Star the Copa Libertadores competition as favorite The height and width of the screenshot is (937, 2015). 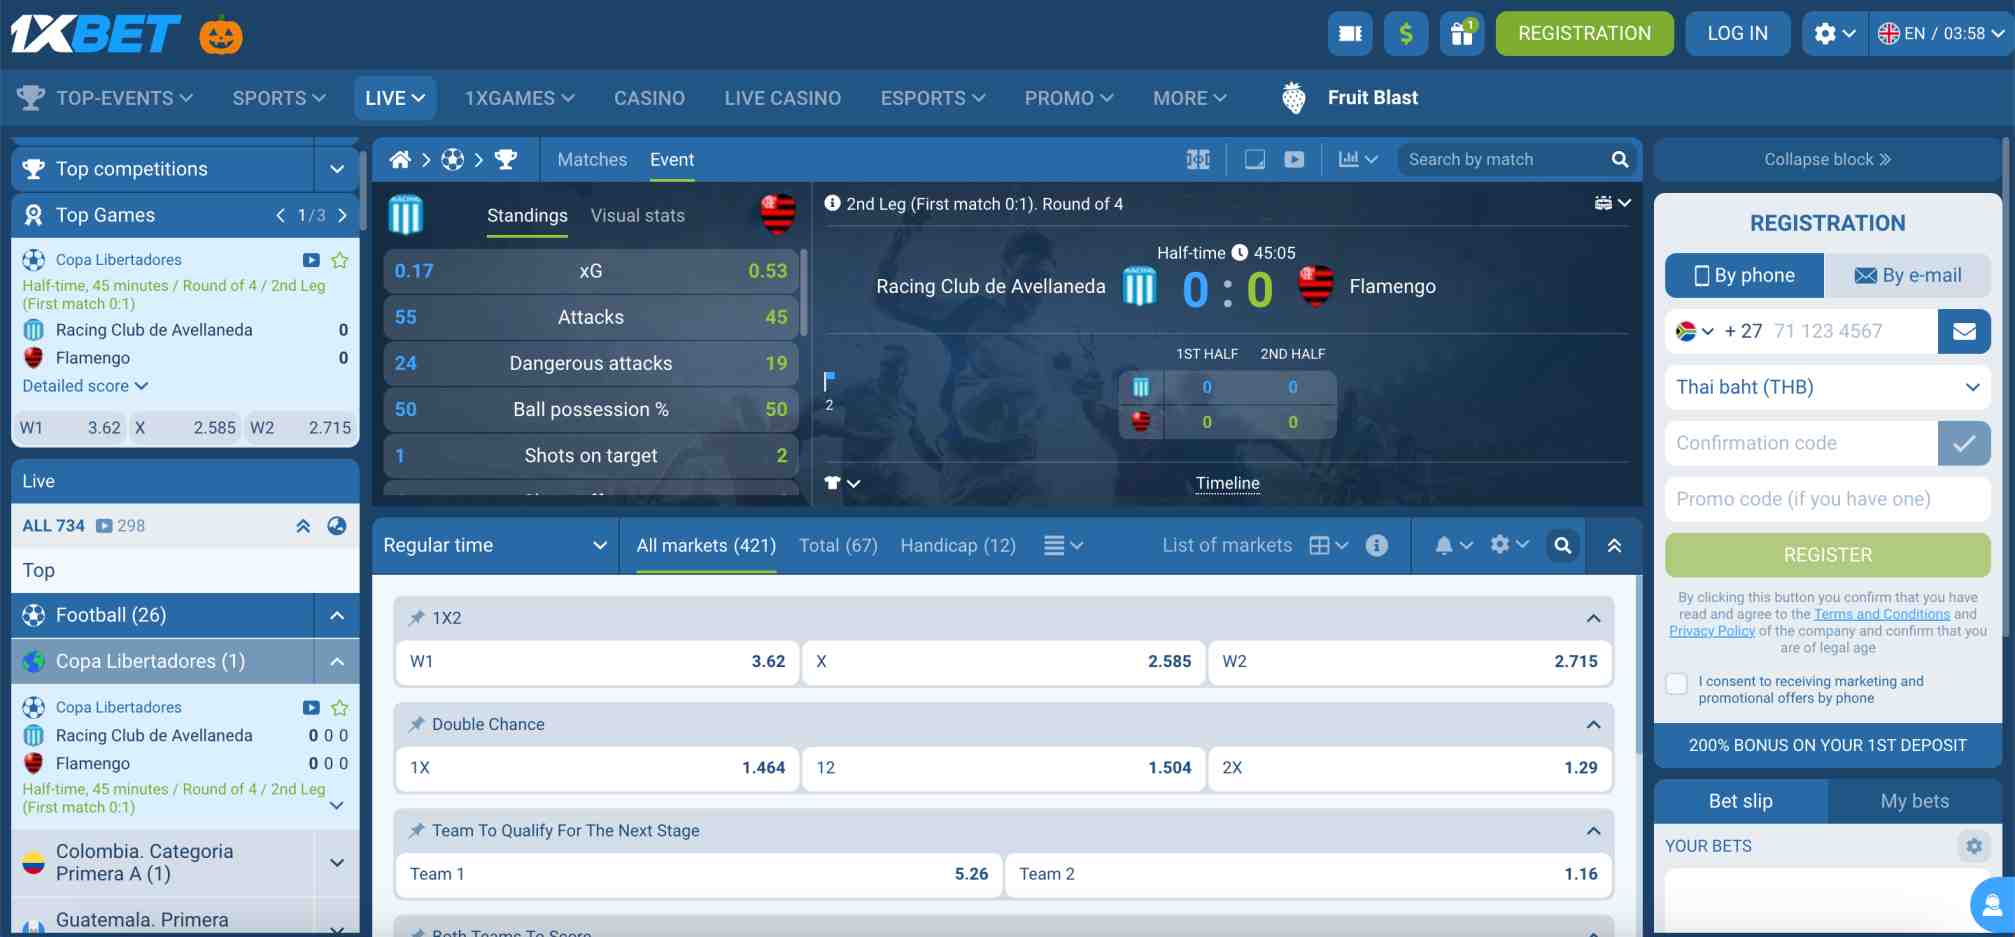tap(339, 260)
